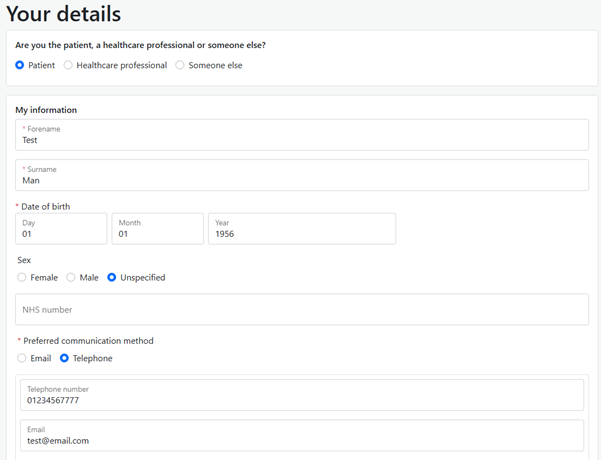Choose the Healthcare professional option
Viewport: 601px width, 460px height.
[x=68, y=65]
